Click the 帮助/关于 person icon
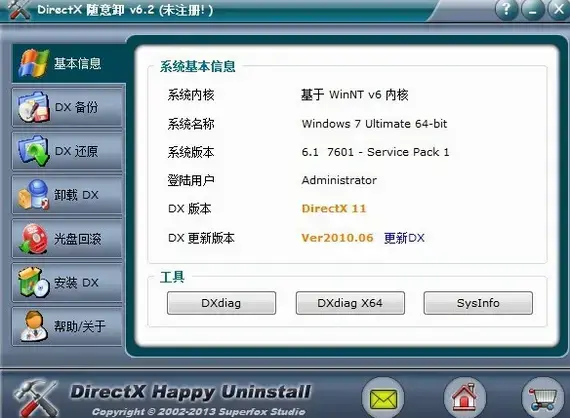This screenshot has width=570, height=418. (x=33, y=326)
